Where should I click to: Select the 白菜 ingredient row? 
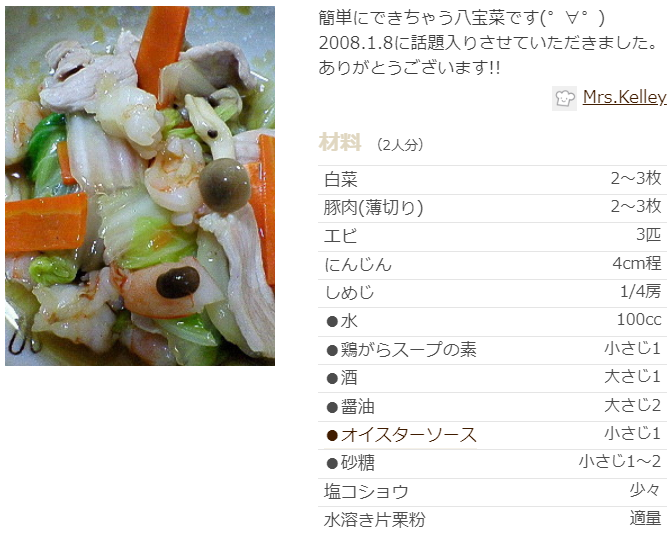pos(493,180)
